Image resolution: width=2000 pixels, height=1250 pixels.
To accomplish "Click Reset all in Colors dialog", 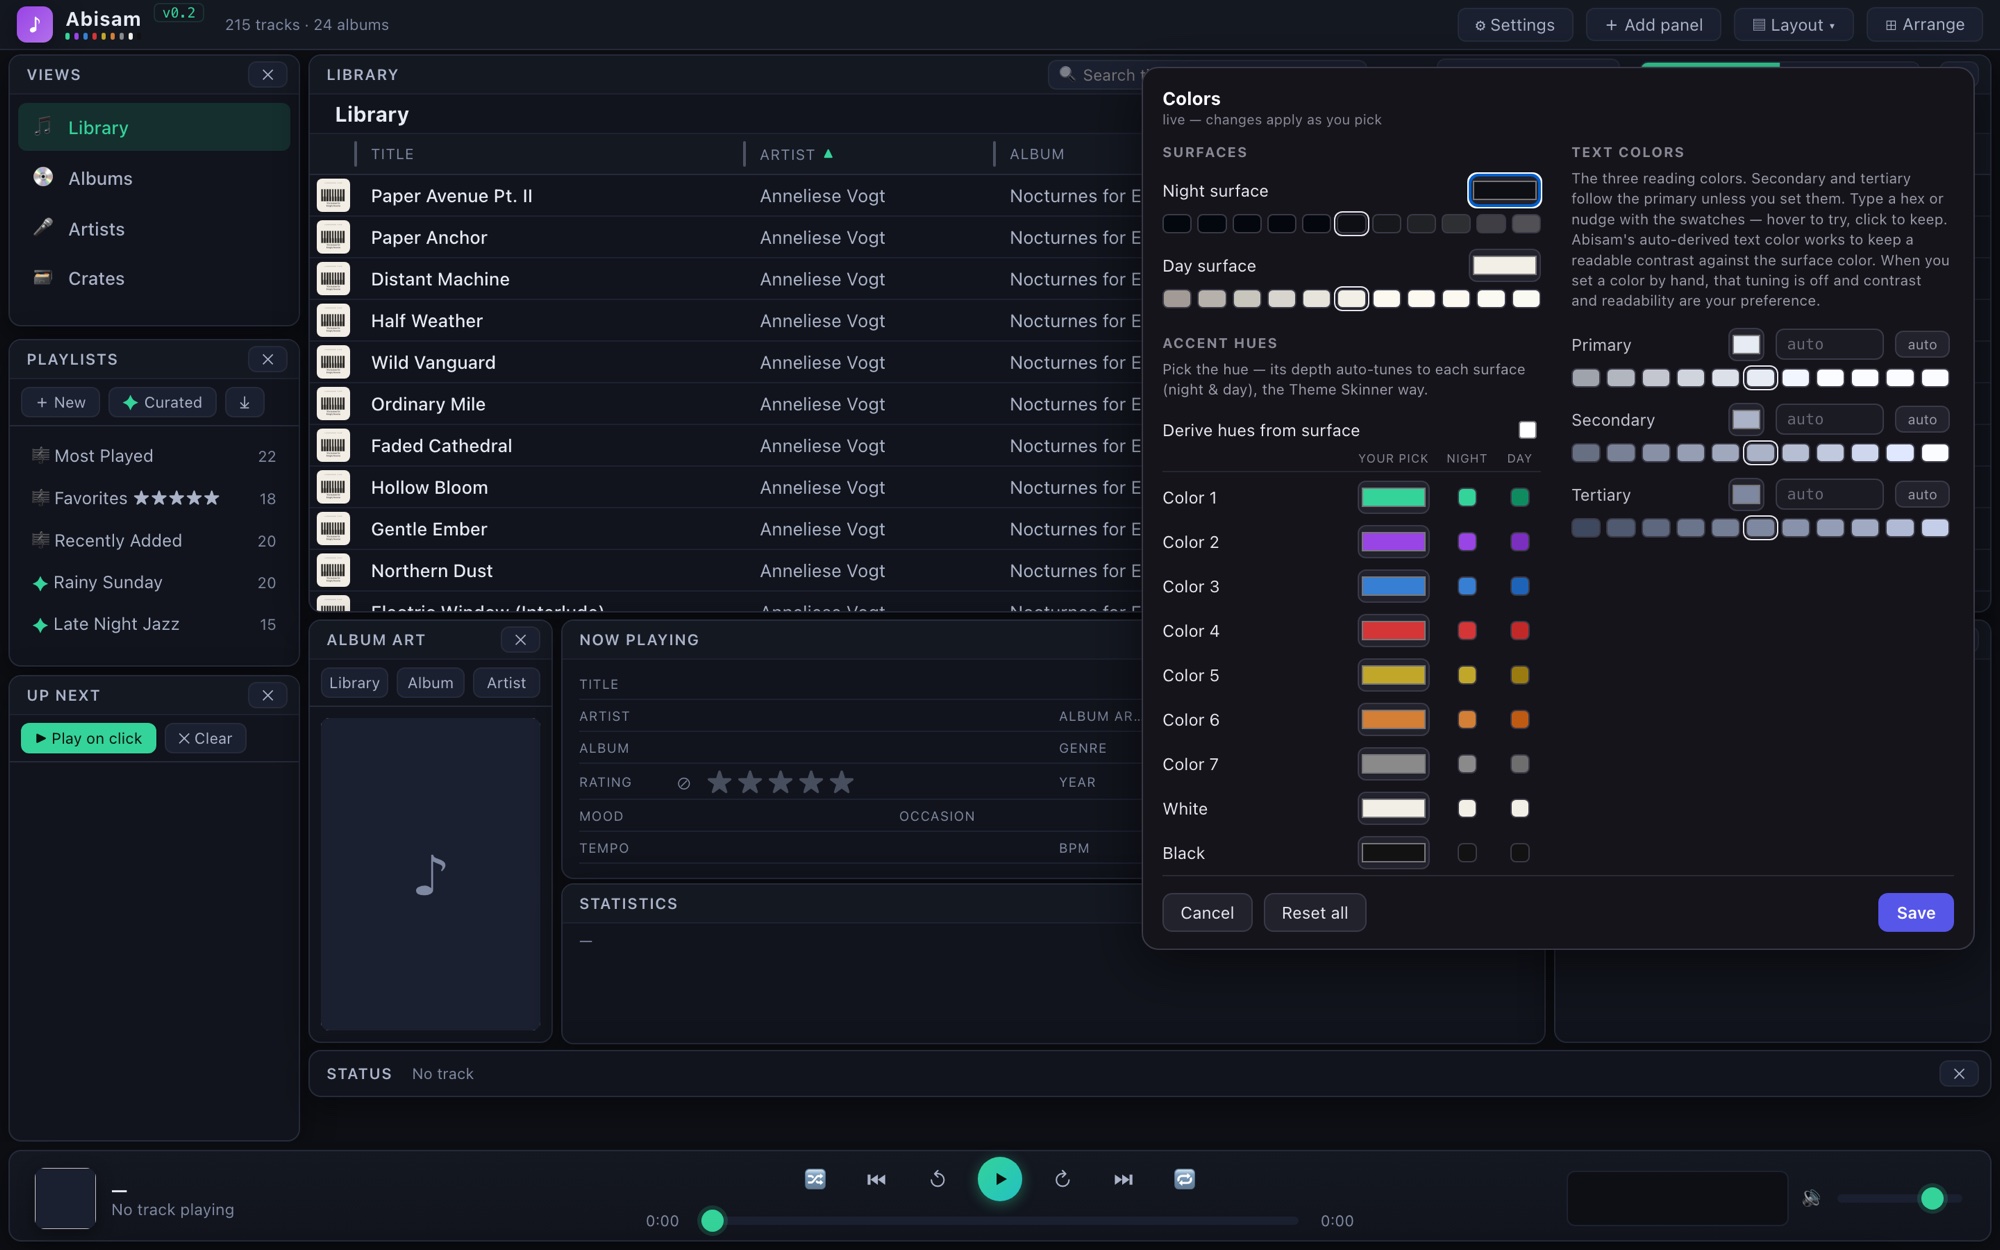I will (1314, 912).
